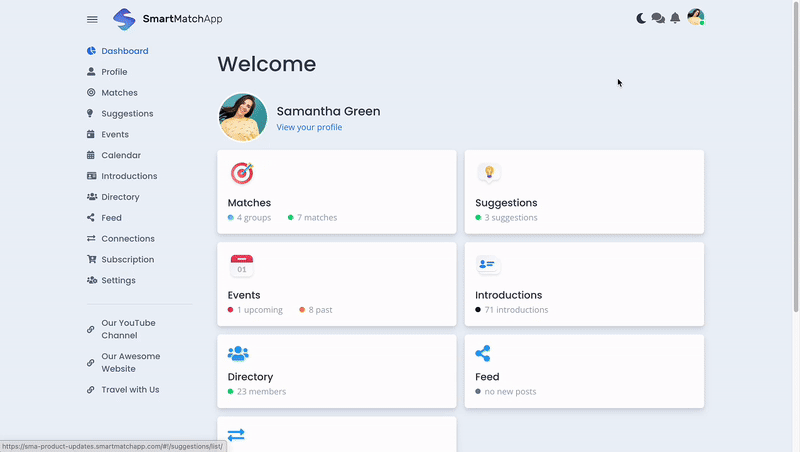Click Samantha Green's profile photo
This screenshot has width=800, height=452.
pos(243,118)
